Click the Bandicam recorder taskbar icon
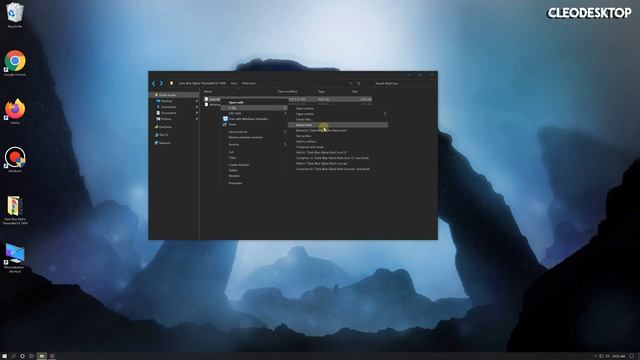The width and height of the screenshot is (640, 360). (52, 356)
